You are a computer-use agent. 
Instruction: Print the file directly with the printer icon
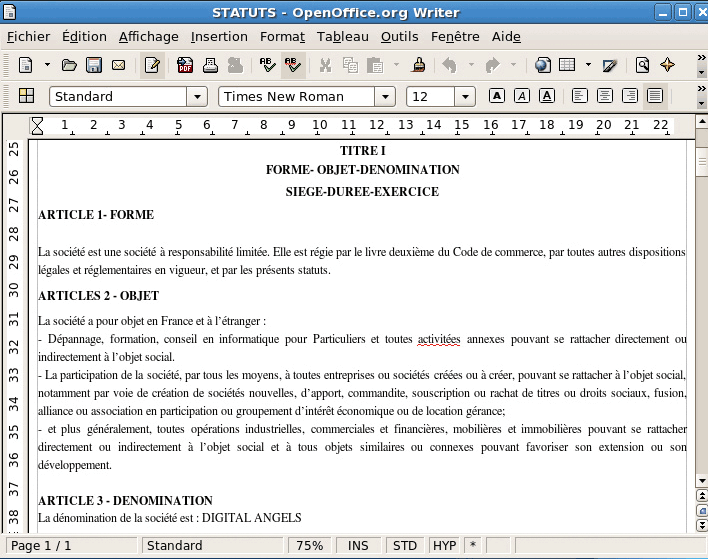210,65
